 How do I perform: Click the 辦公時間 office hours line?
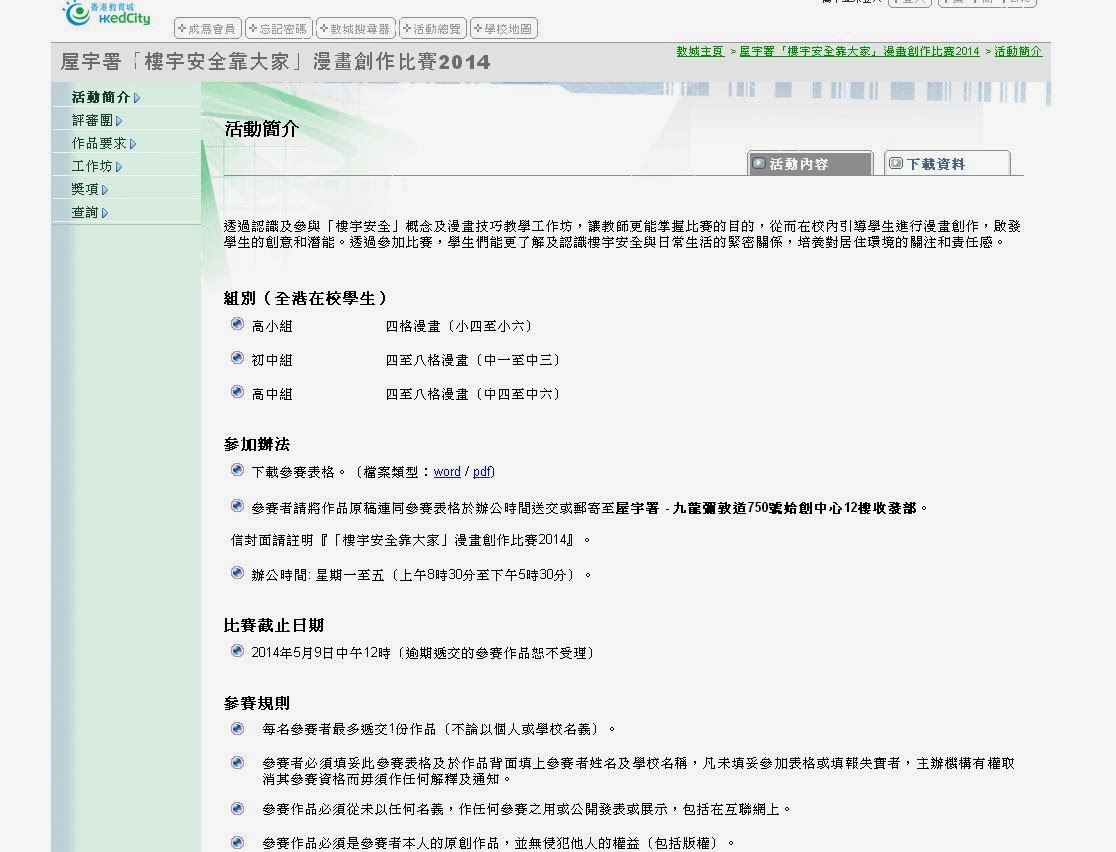pos(421,574)
